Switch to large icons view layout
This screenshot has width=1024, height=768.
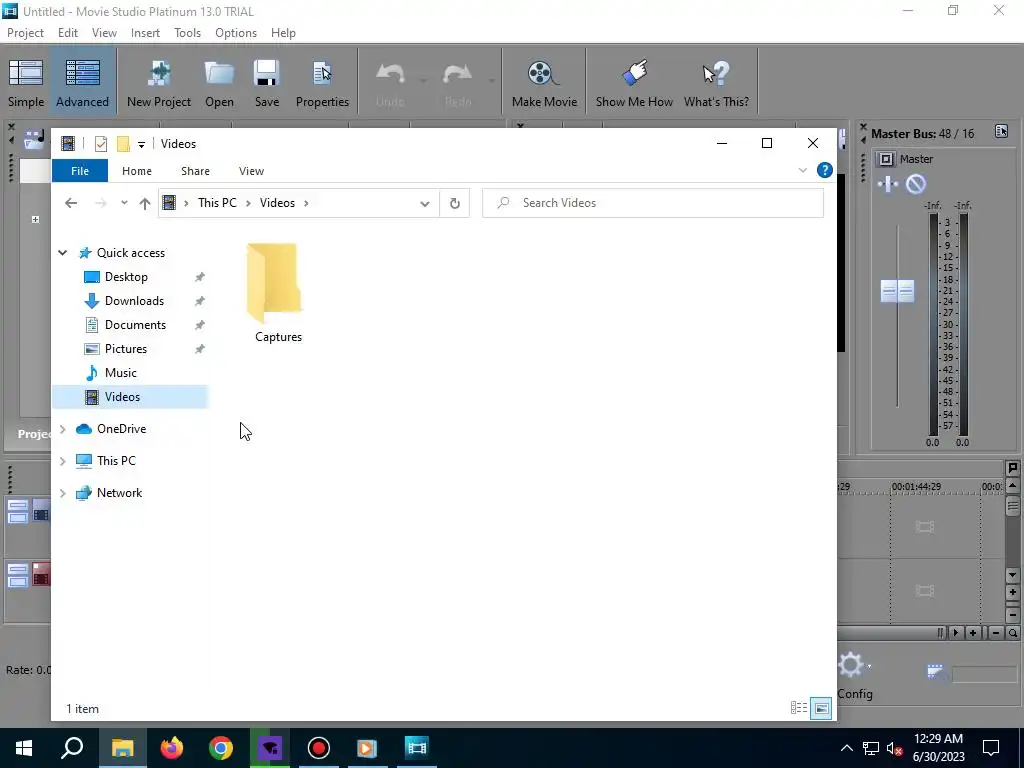pos(822,708)
